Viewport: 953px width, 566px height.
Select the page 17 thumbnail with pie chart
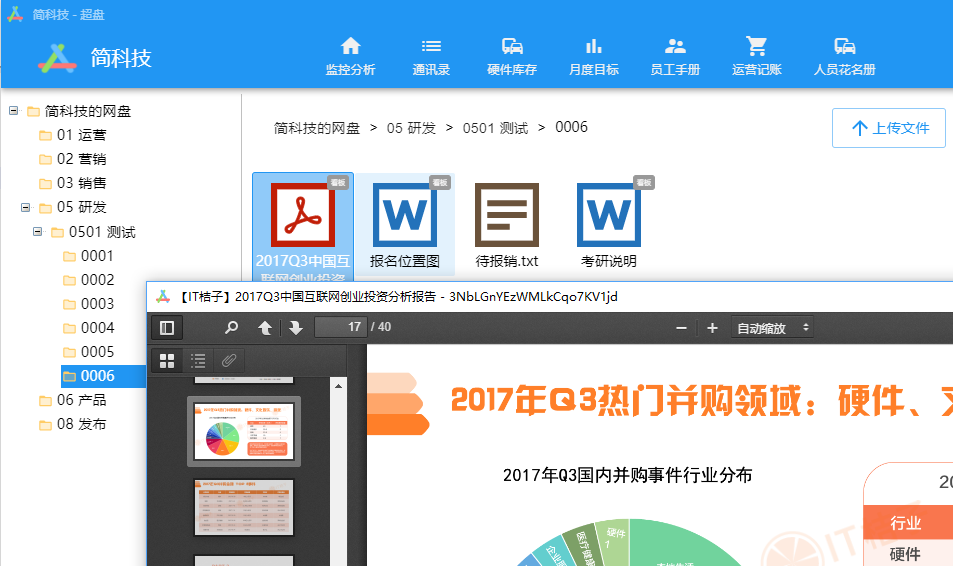tap(244, 432)
